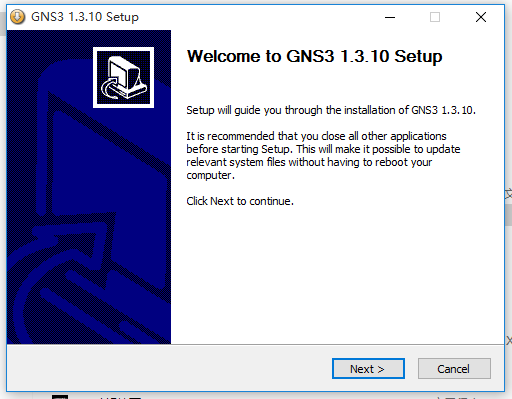Click the 'It is recommended that you close' paragraph
This screenshot has height=399, width=512.
[323, 155]
